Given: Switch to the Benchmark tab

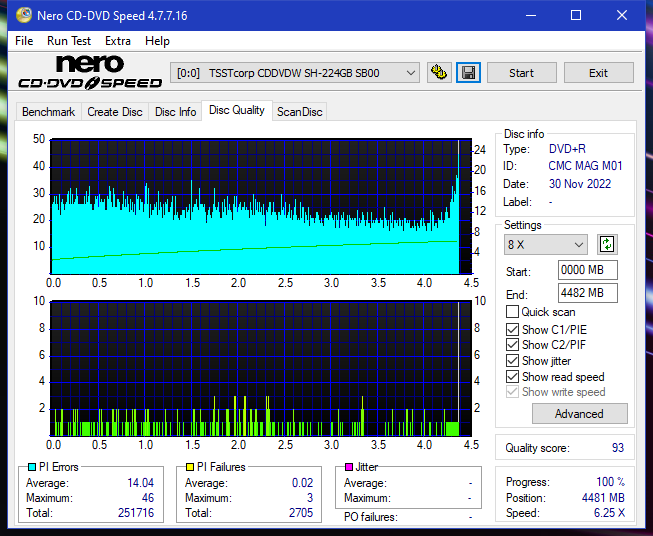Looking at the screenshot, I should [x=49, y=112].
